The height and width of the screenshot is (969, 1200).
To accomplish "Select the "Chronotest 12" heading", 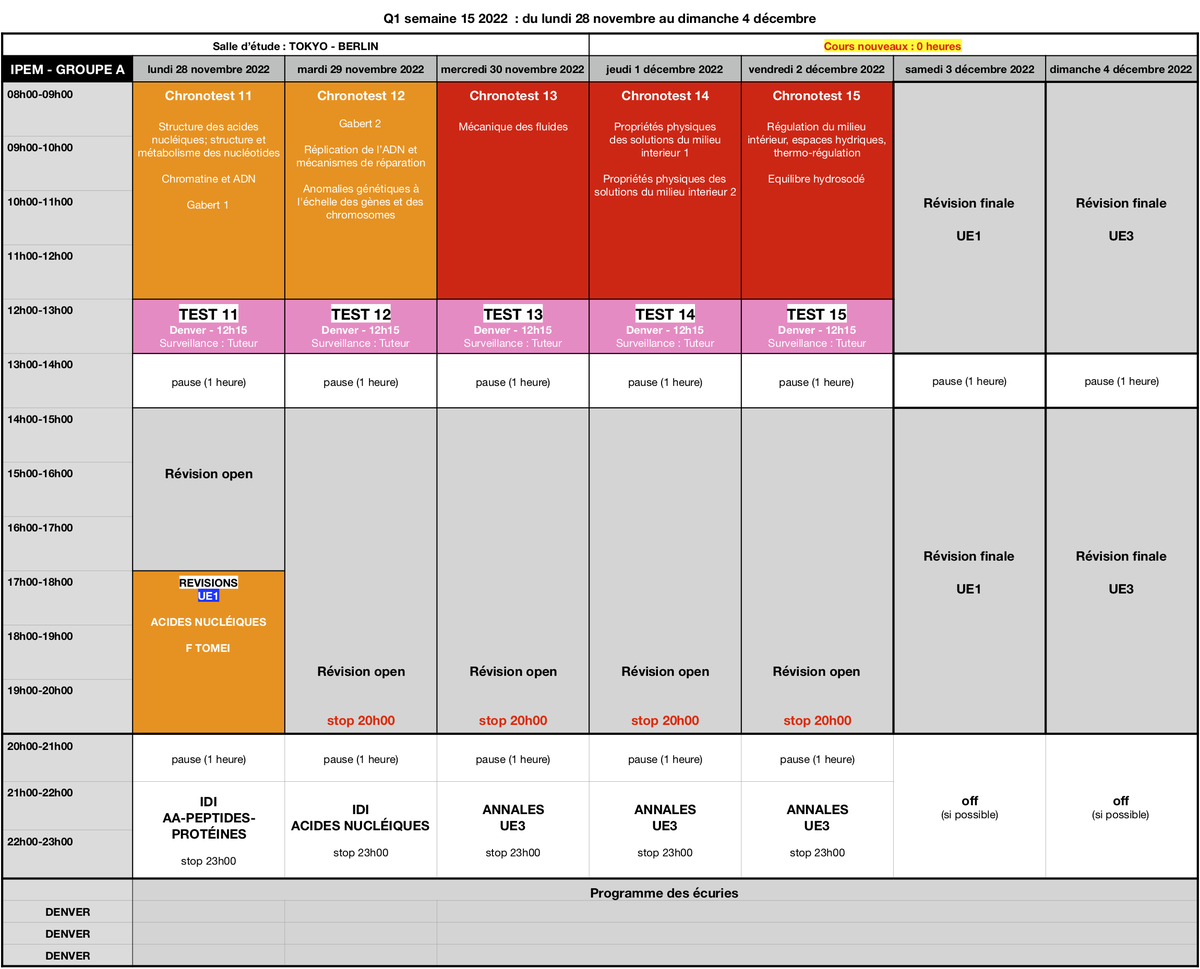I will [x=361, y=96].
